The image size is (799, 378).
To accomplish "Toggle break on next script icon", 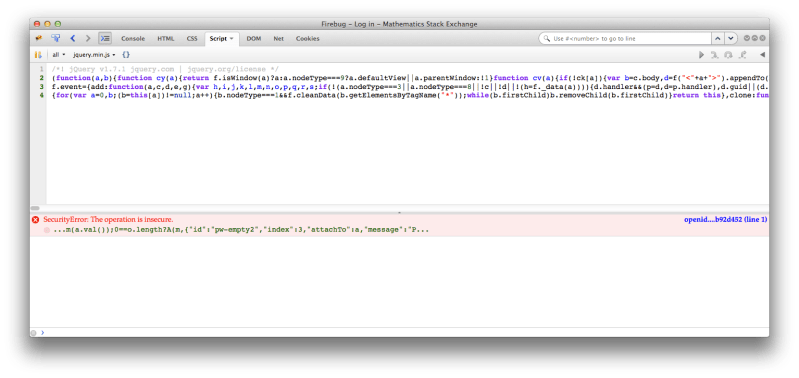I will (x=38, y=55).
